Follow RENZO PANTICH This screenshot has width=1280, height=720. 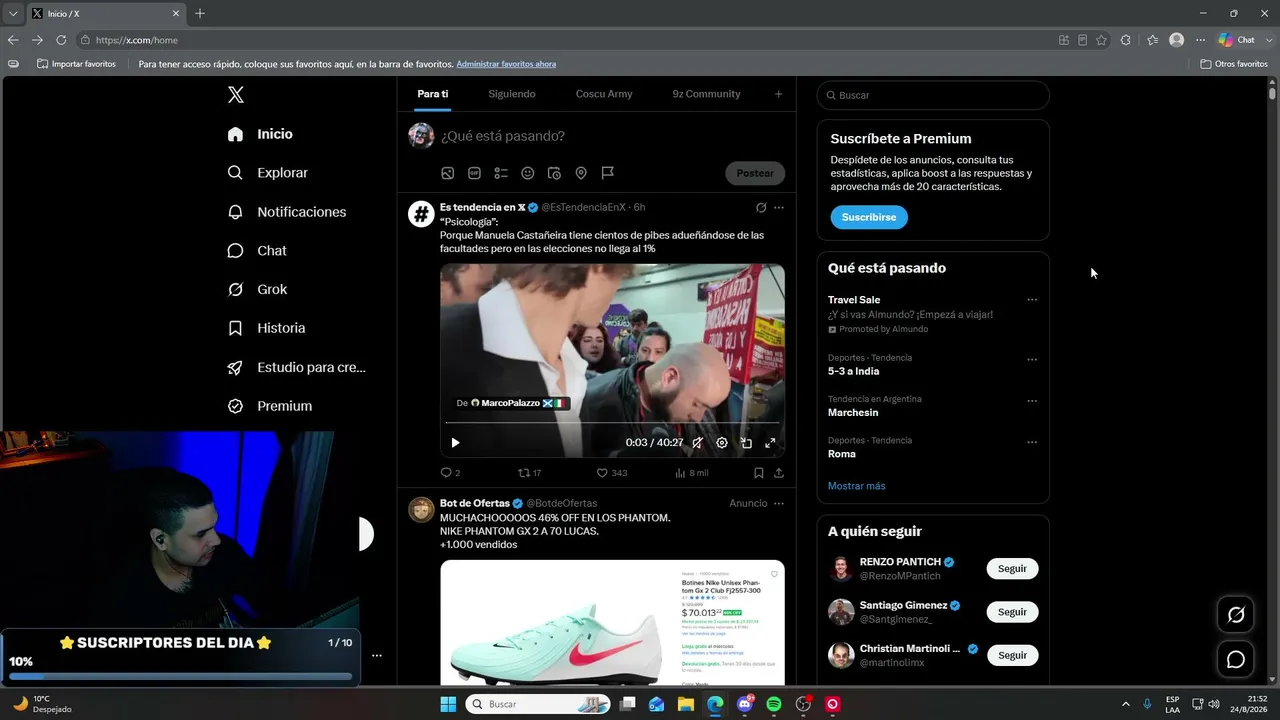[1012, 569]
